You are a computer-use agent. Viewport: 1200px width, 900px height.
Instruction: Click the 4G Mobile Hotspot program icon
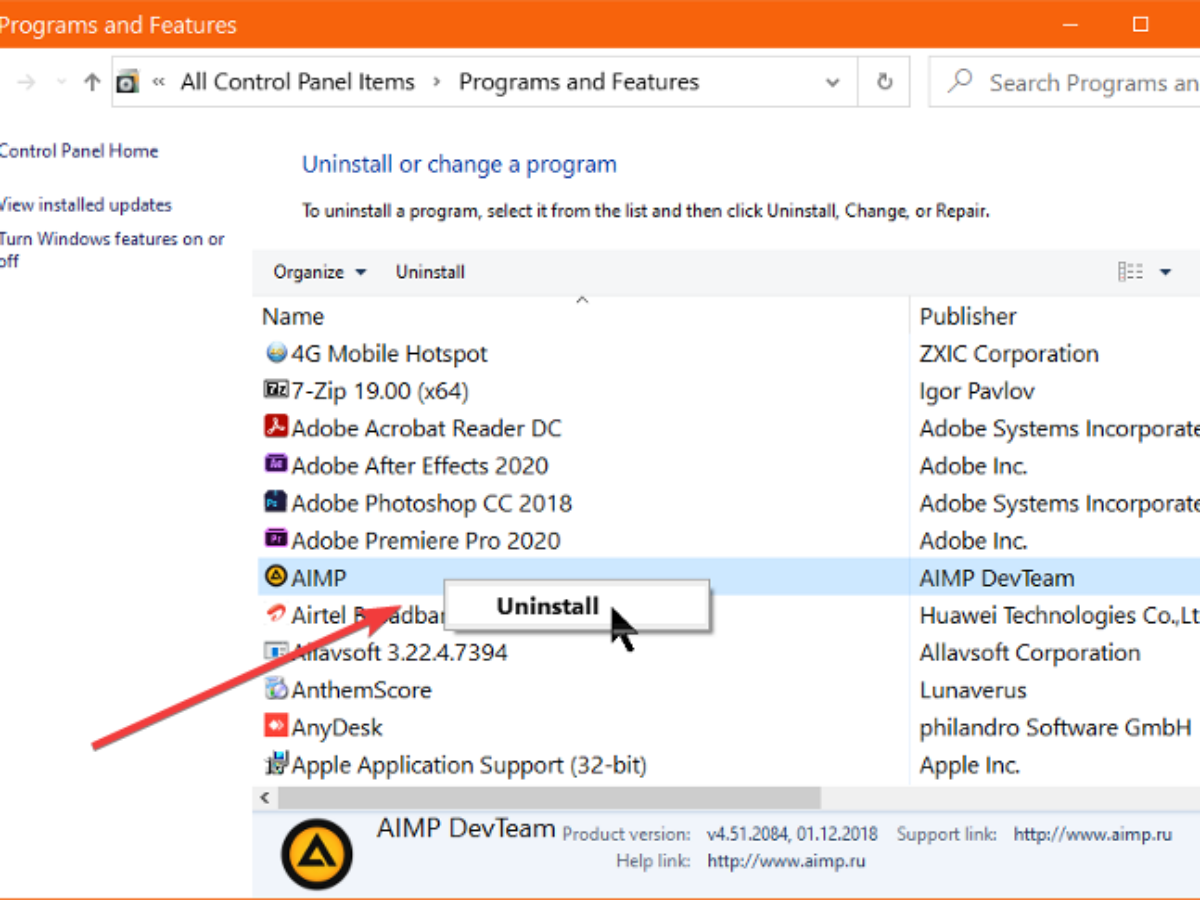click(x=276, y=353)
